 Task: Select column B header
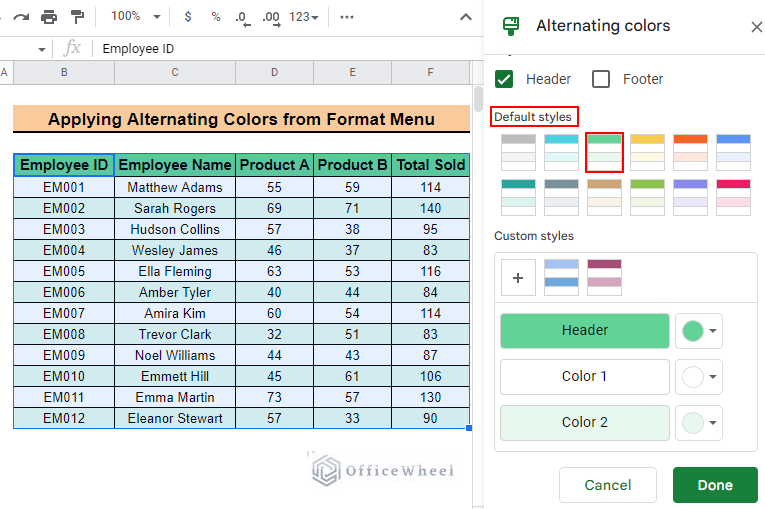(64, 73)
